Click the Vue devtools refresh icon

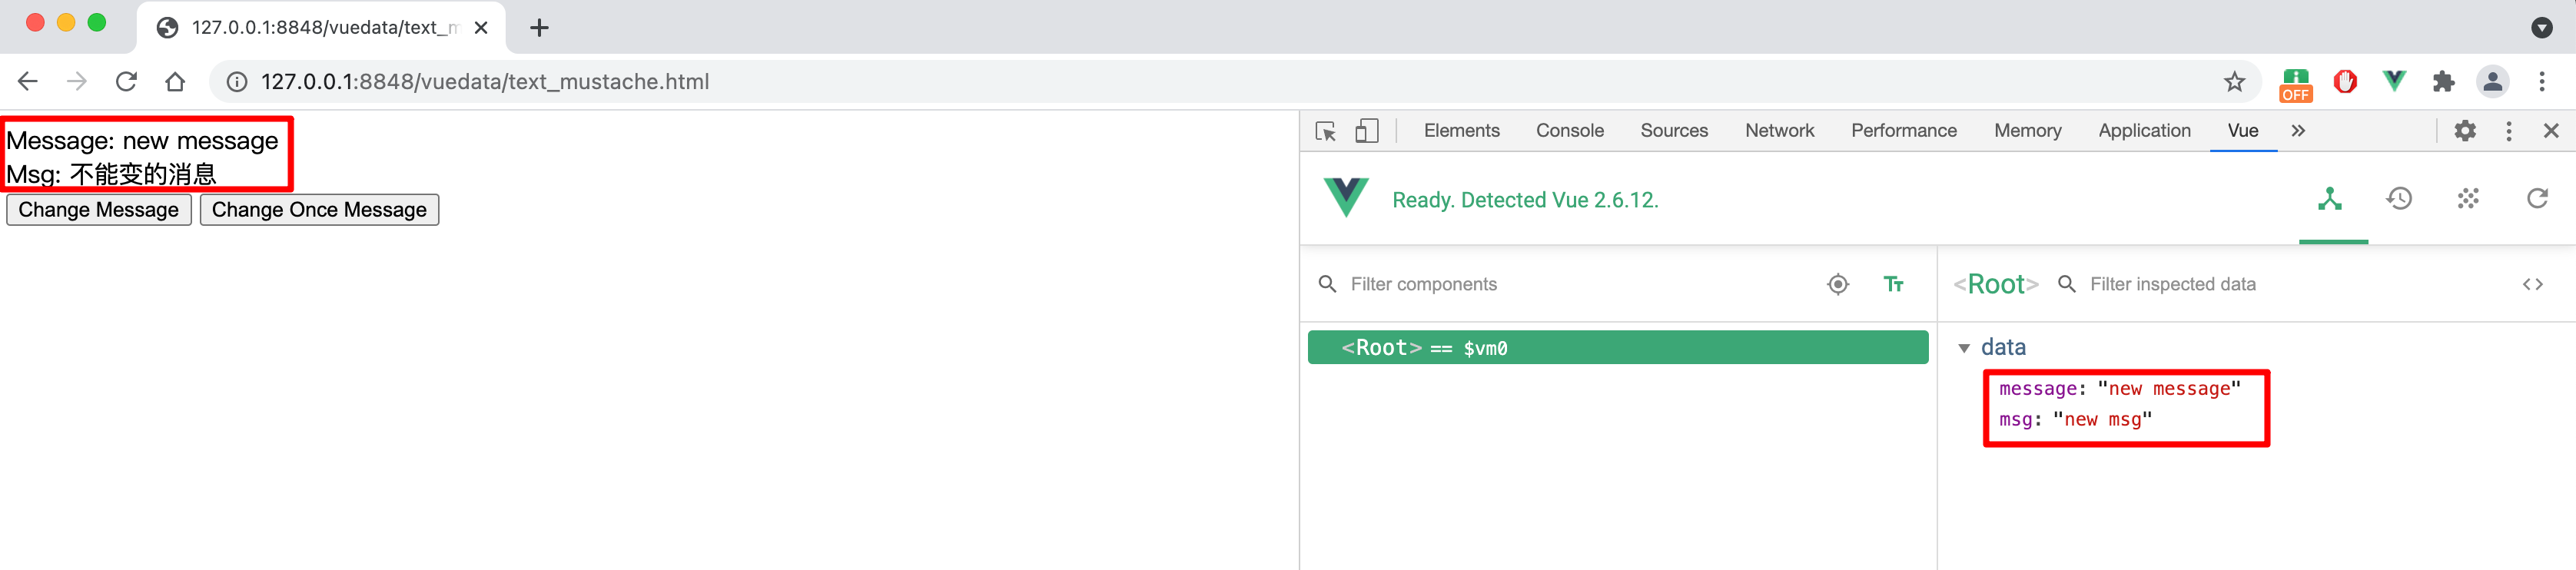2537,199
